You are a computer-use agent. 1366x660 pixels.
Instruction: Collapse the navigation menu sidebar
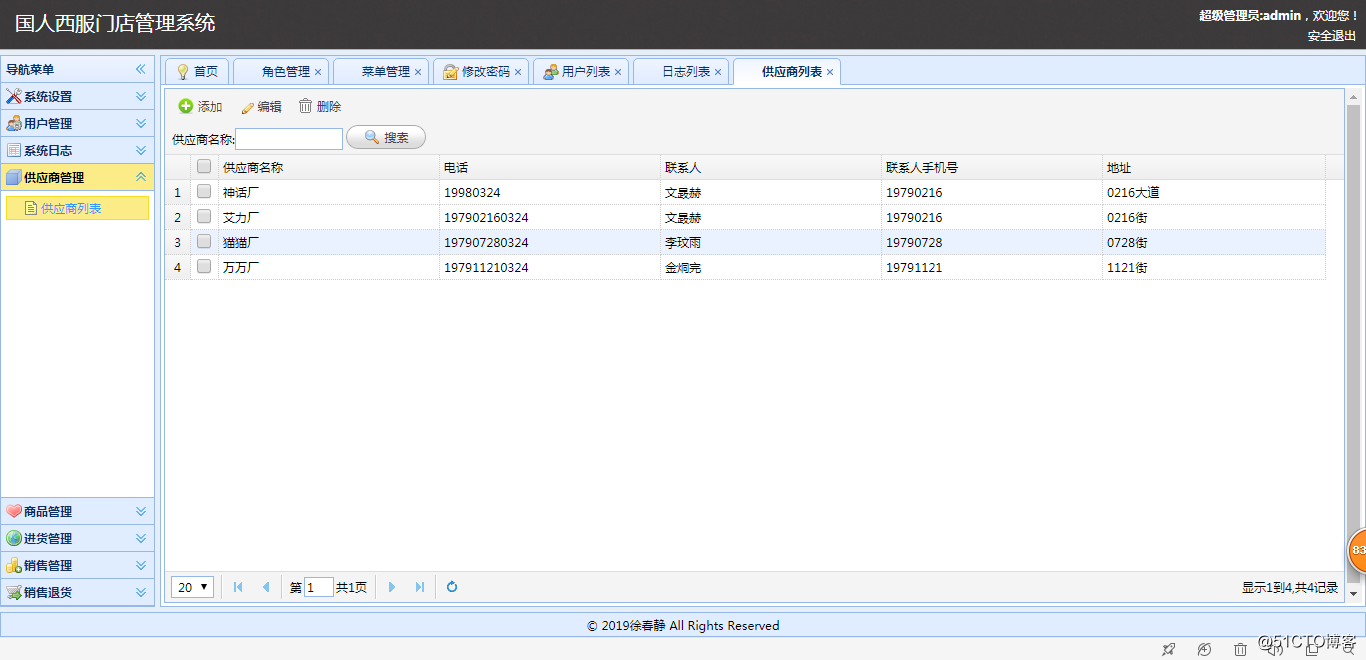141,69
